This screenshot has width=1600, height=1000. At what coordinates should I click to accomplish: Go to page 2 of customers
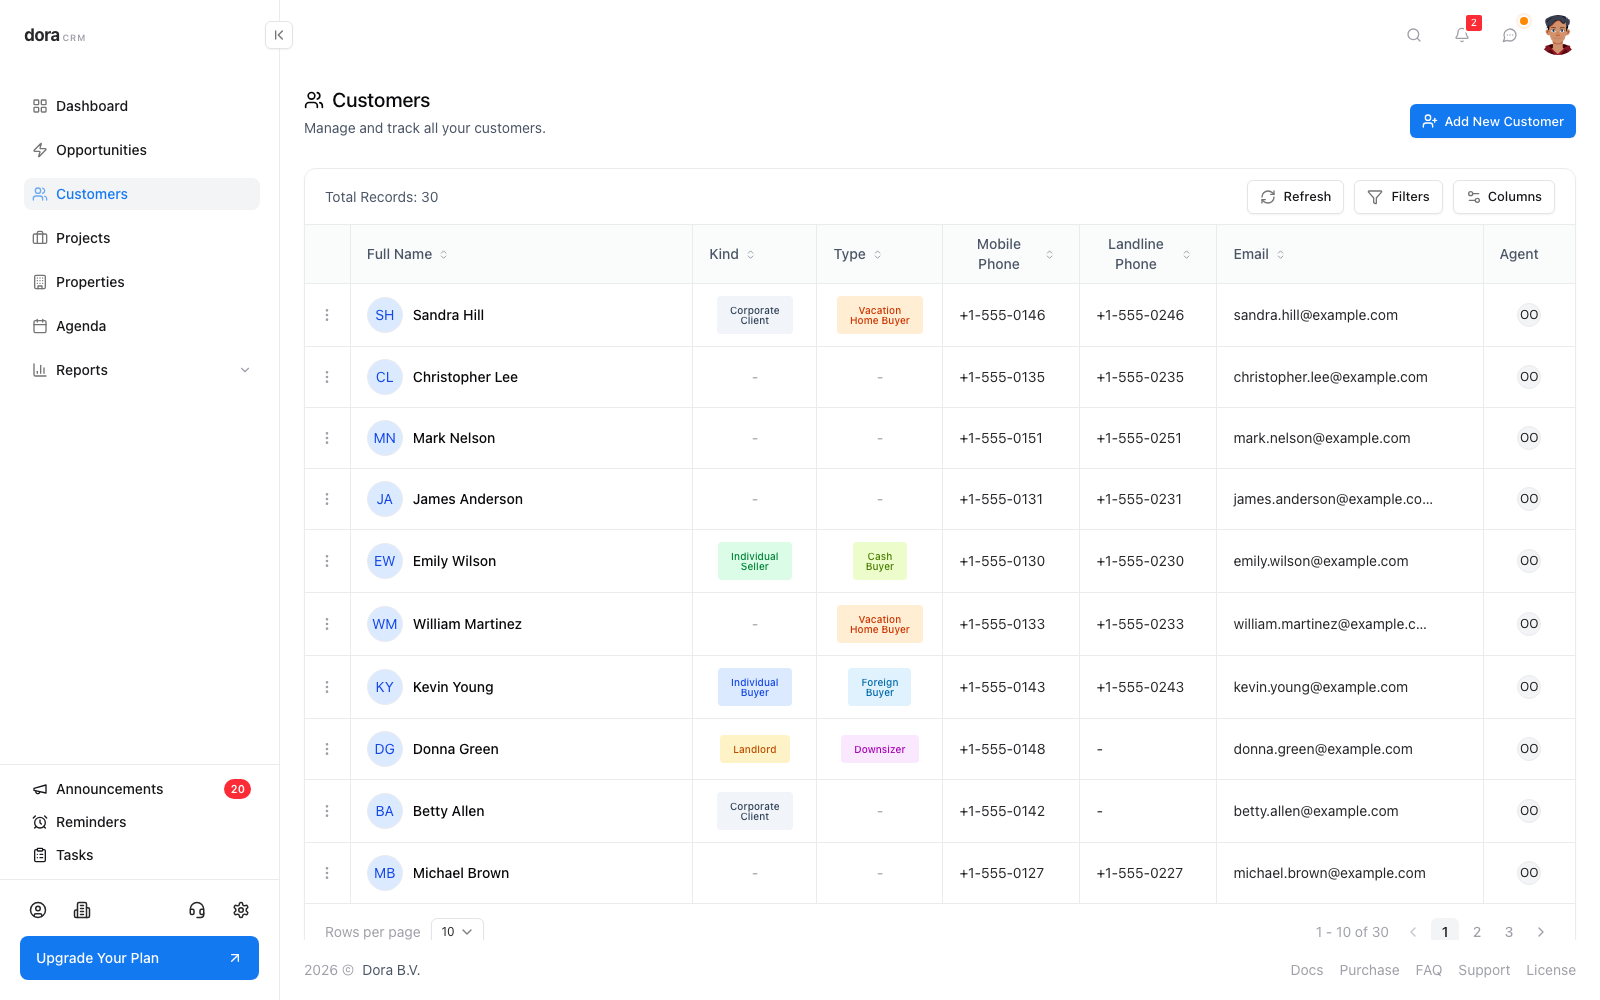pyautogui.click(x=1477, y=932)
